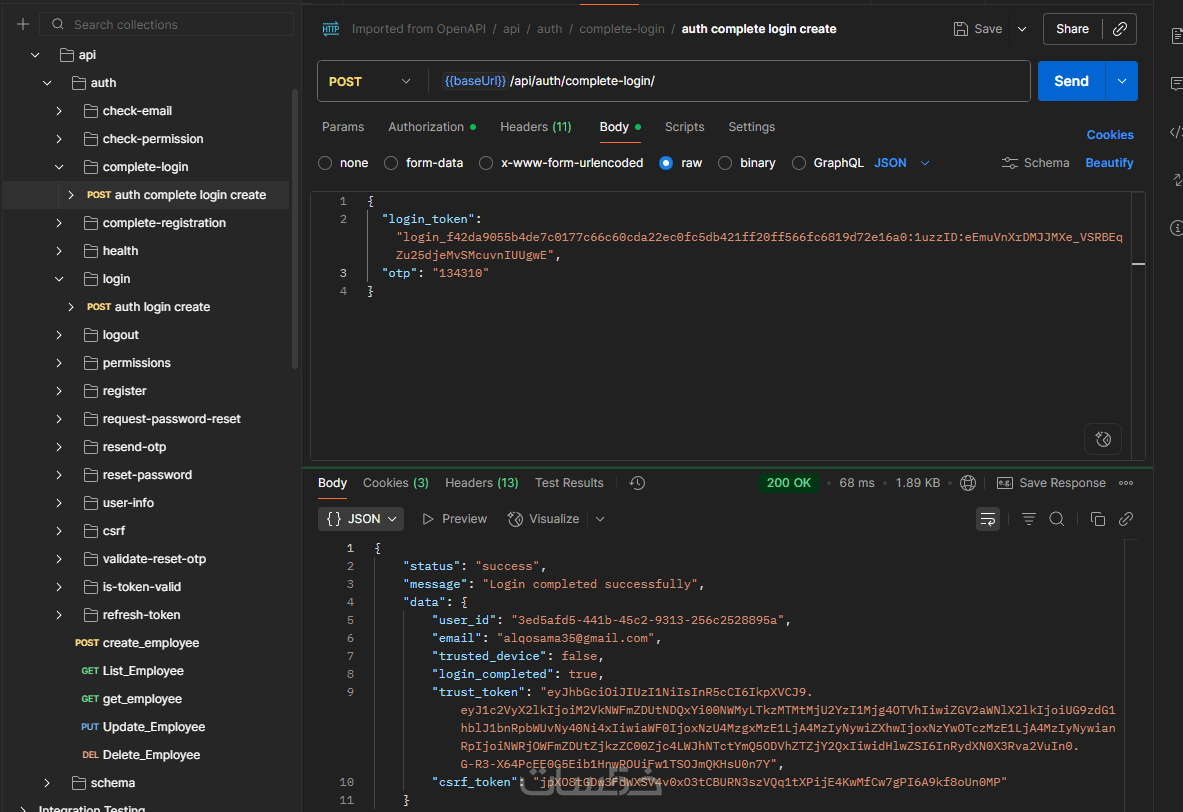The image size is (1183, 812).
Task: Click the Beautify link
Action: pyautogui.click(x=1109, y=163)
